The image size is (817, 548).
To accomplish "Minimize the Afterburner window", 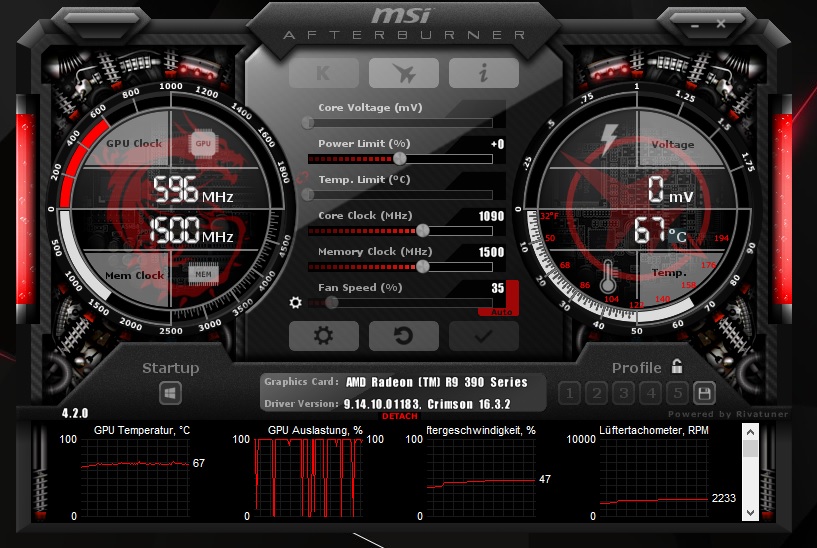I will click(695, 24).
